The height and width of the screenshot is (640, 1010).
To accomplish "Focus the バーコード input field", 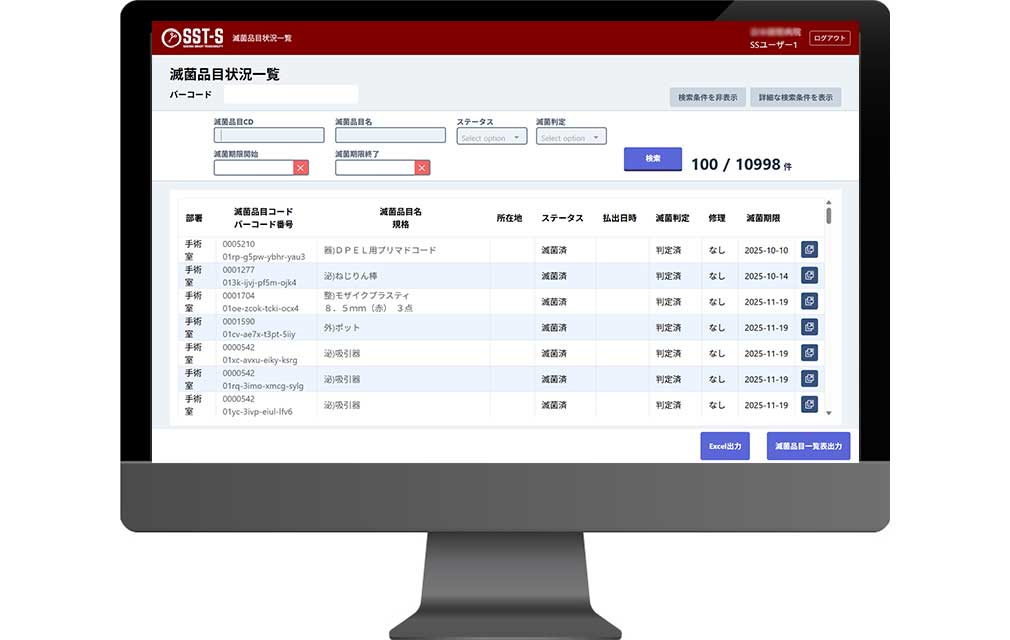I will (x=290, y=95).
